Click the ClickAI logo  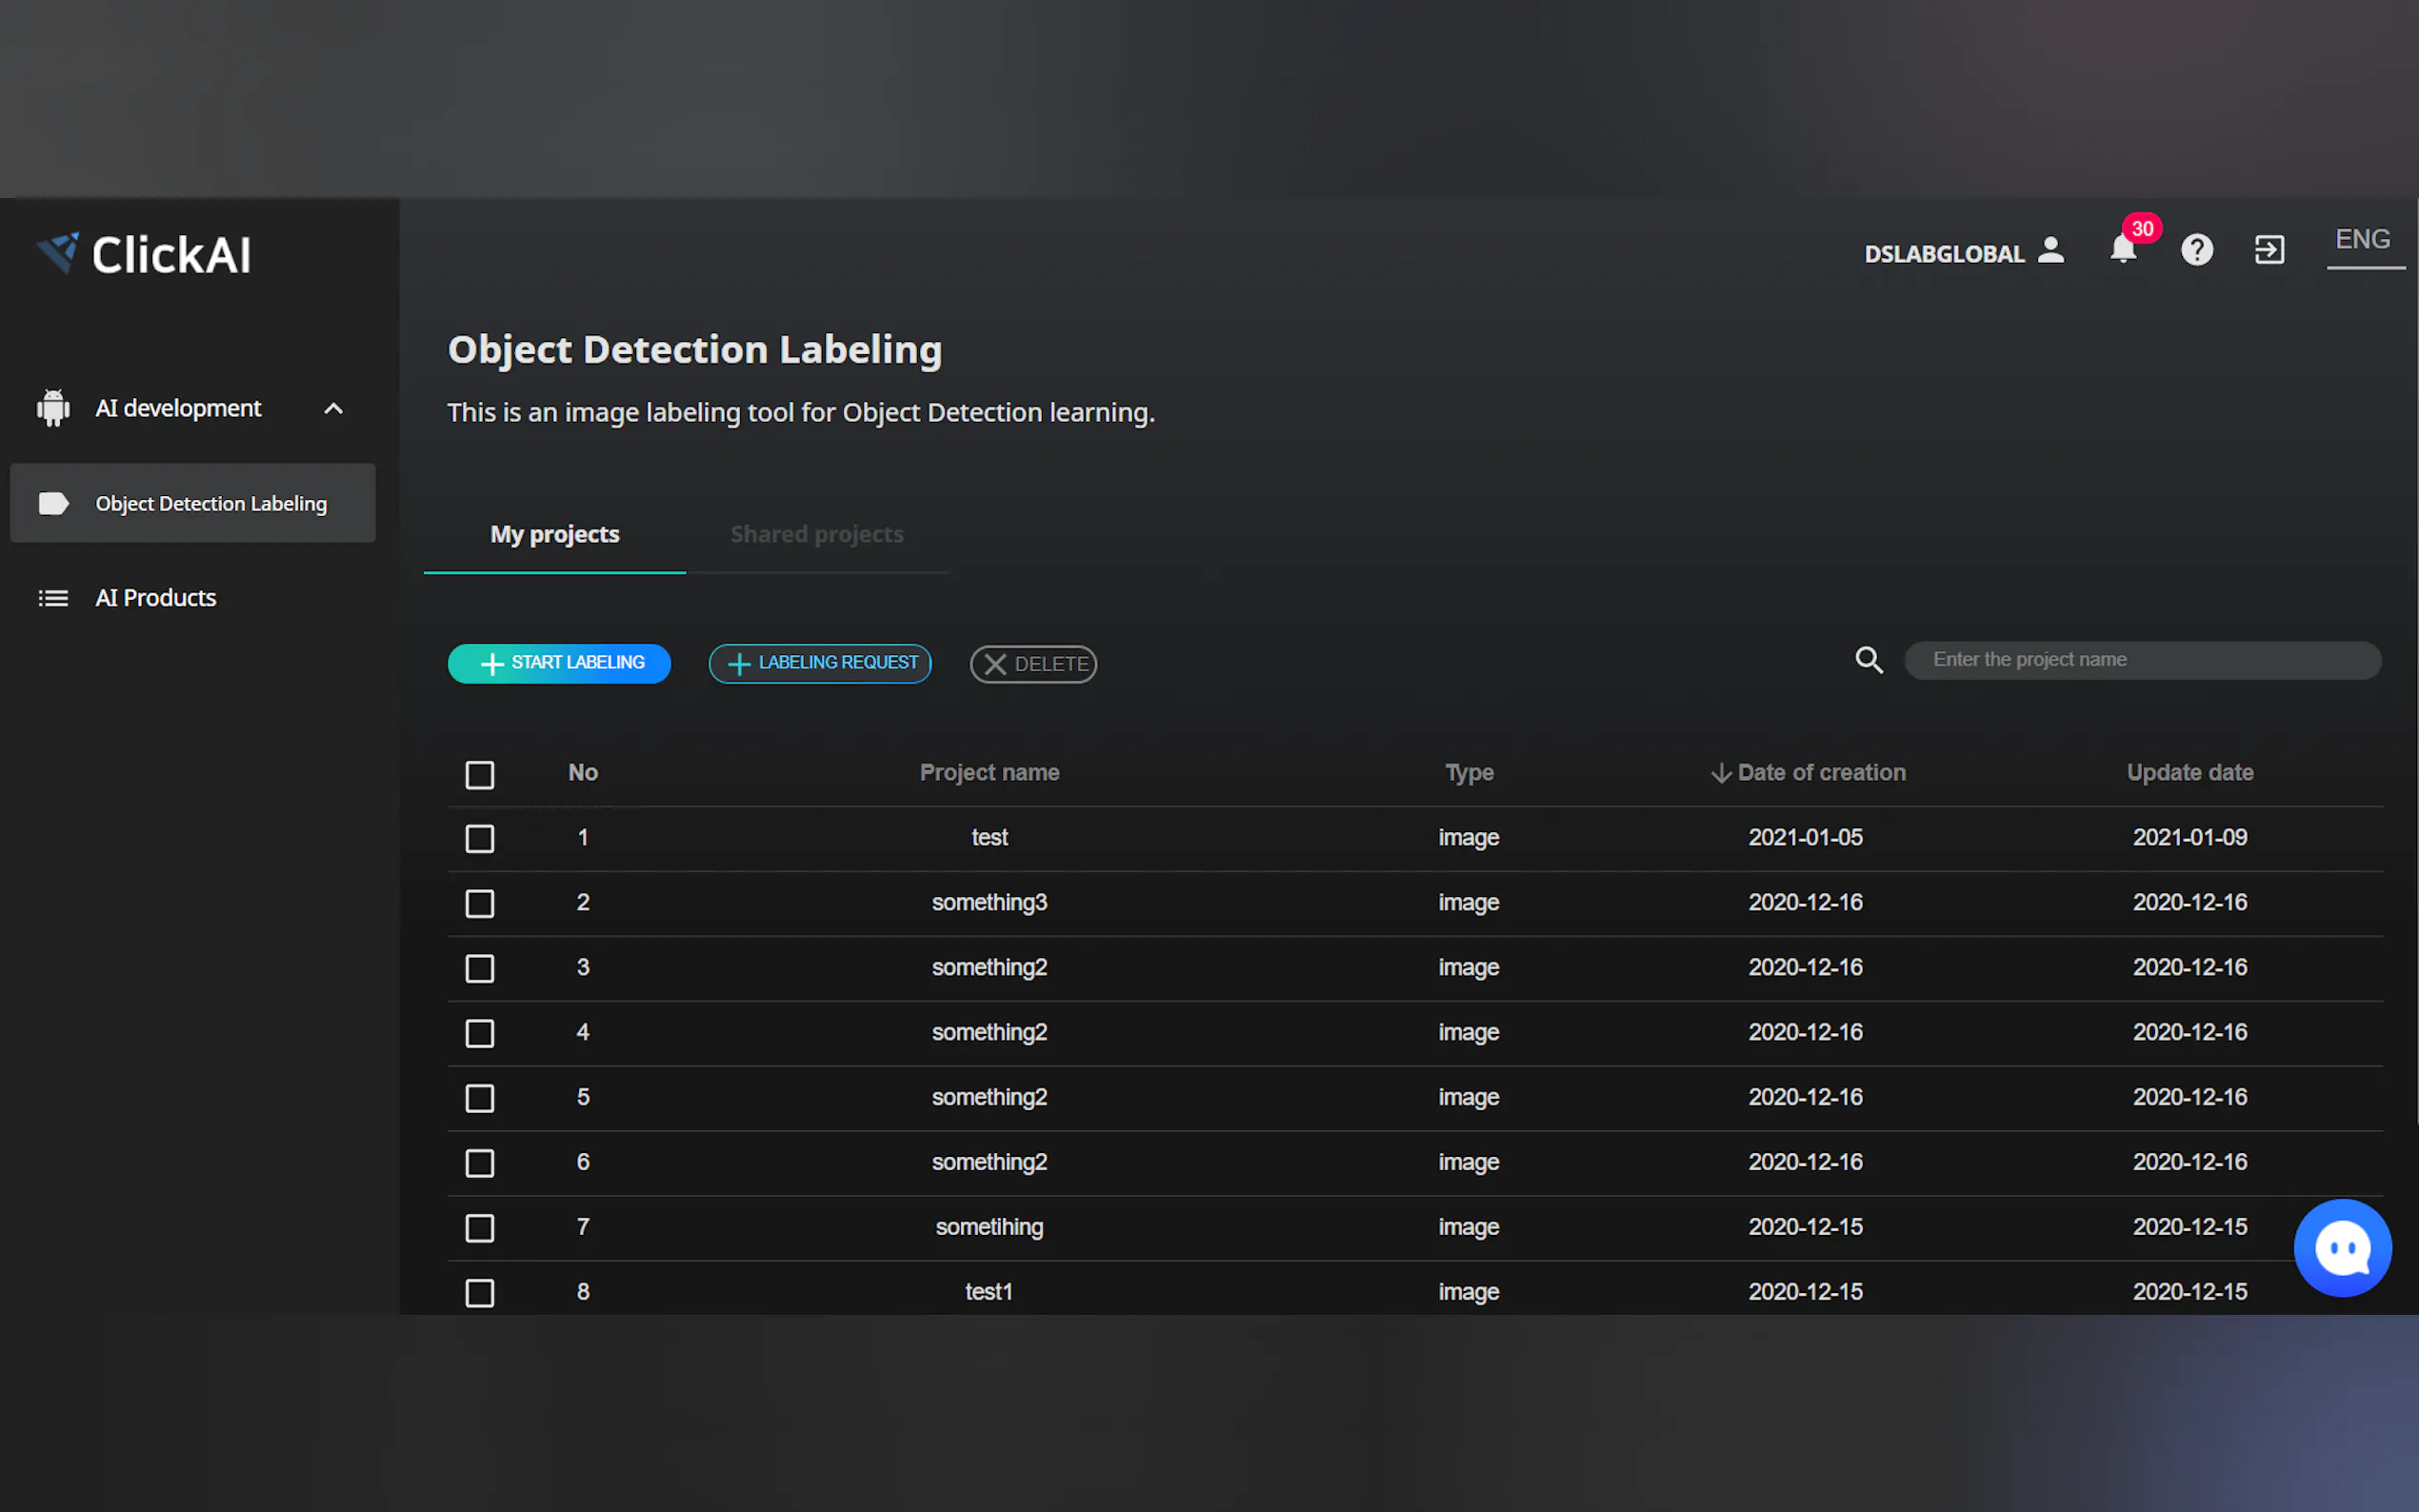[x=145, y=254]
